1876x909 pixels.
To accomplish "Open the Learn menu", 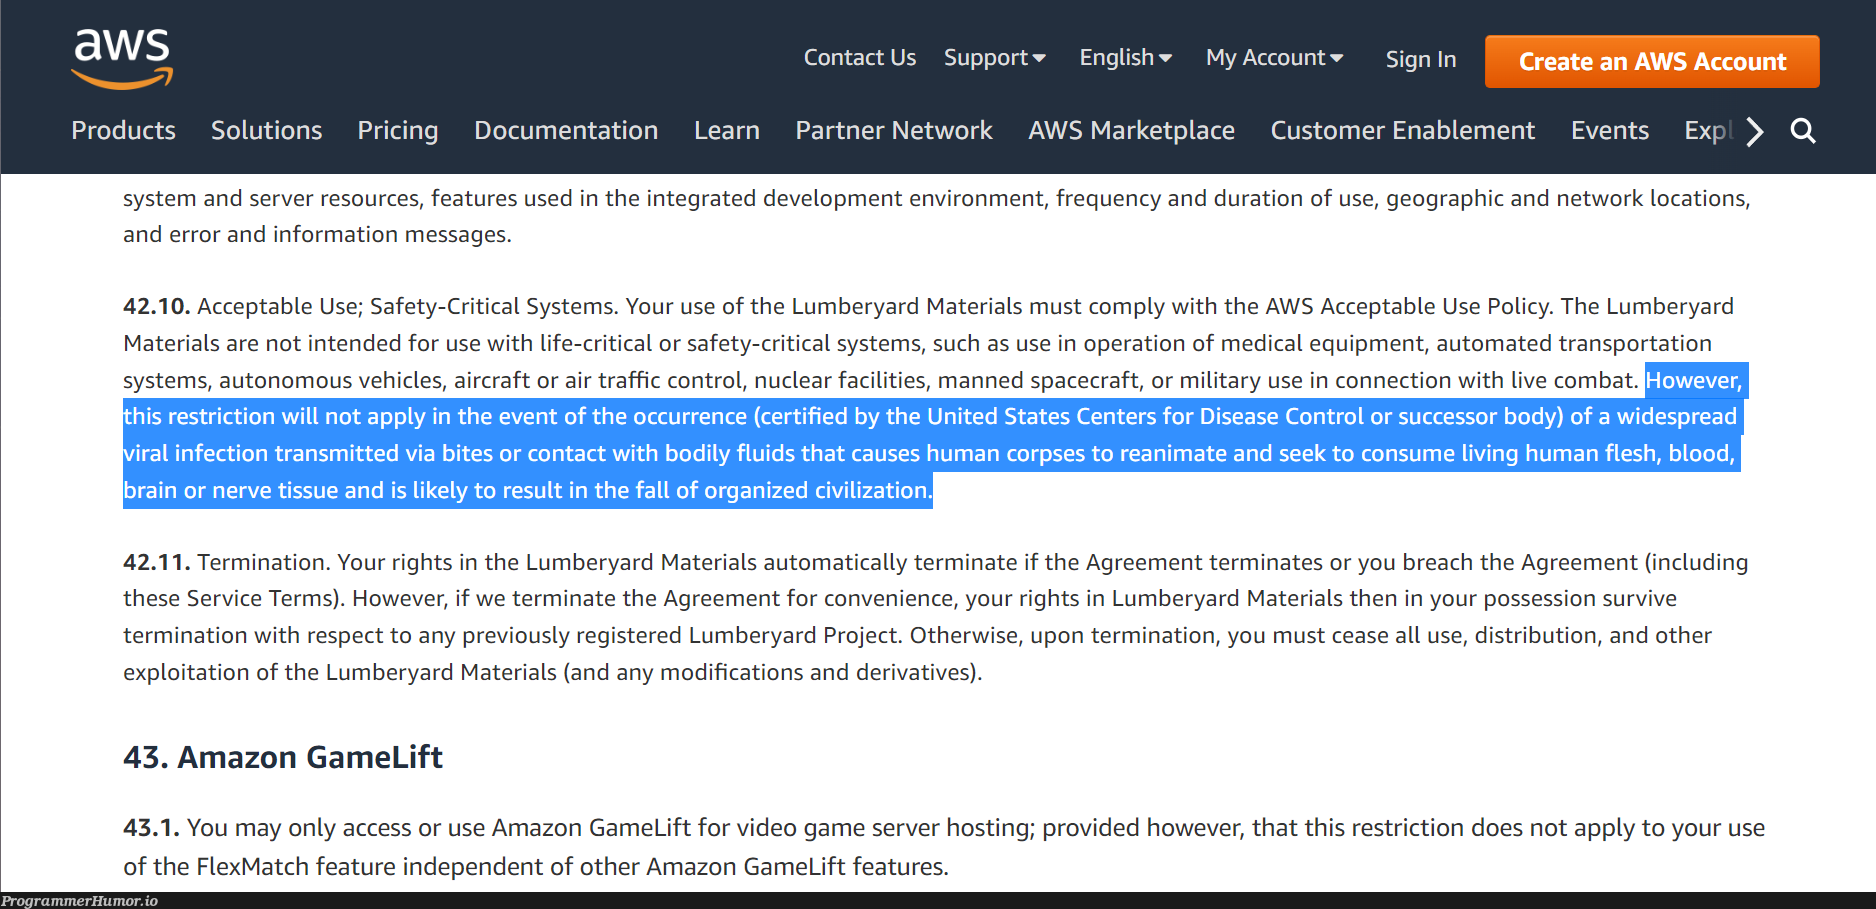I will point(727,131).
